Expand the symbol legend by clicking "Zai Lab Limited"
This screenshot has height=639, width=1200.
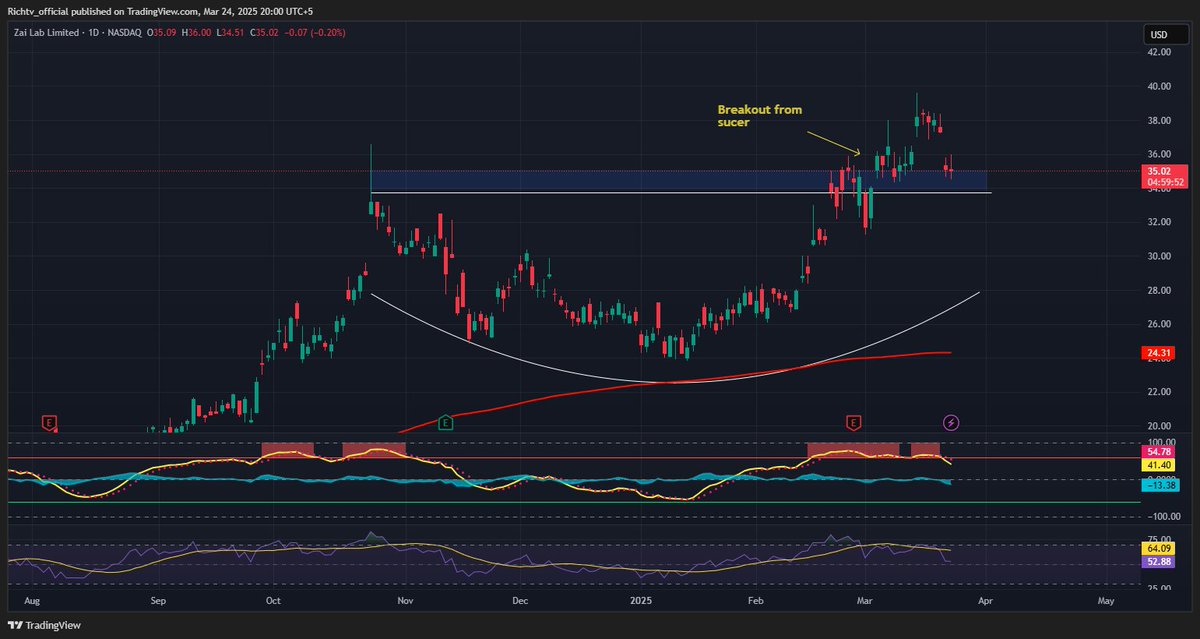(x=48, y=31)
